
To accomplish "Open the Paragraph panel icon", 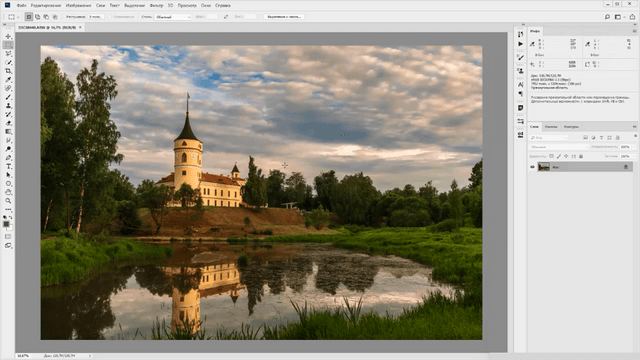I will coord(520,94).
